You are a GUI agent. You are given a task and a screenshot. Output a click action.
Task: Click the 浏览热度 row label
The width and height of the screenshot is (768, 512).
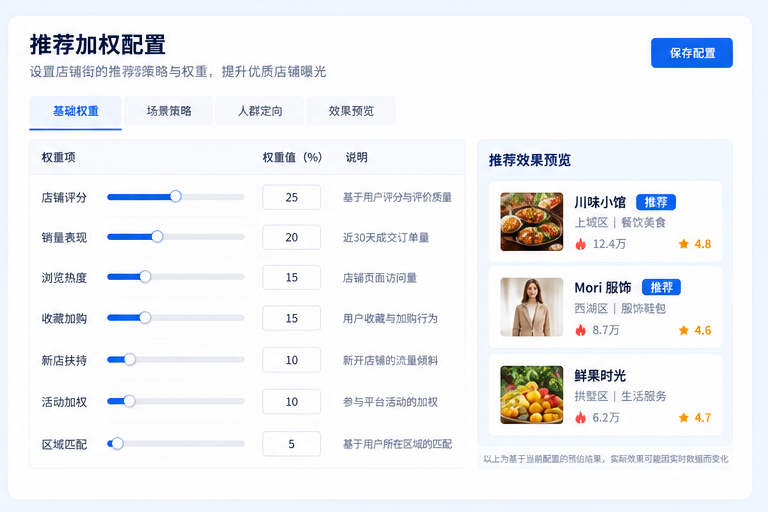click(64, 278)
